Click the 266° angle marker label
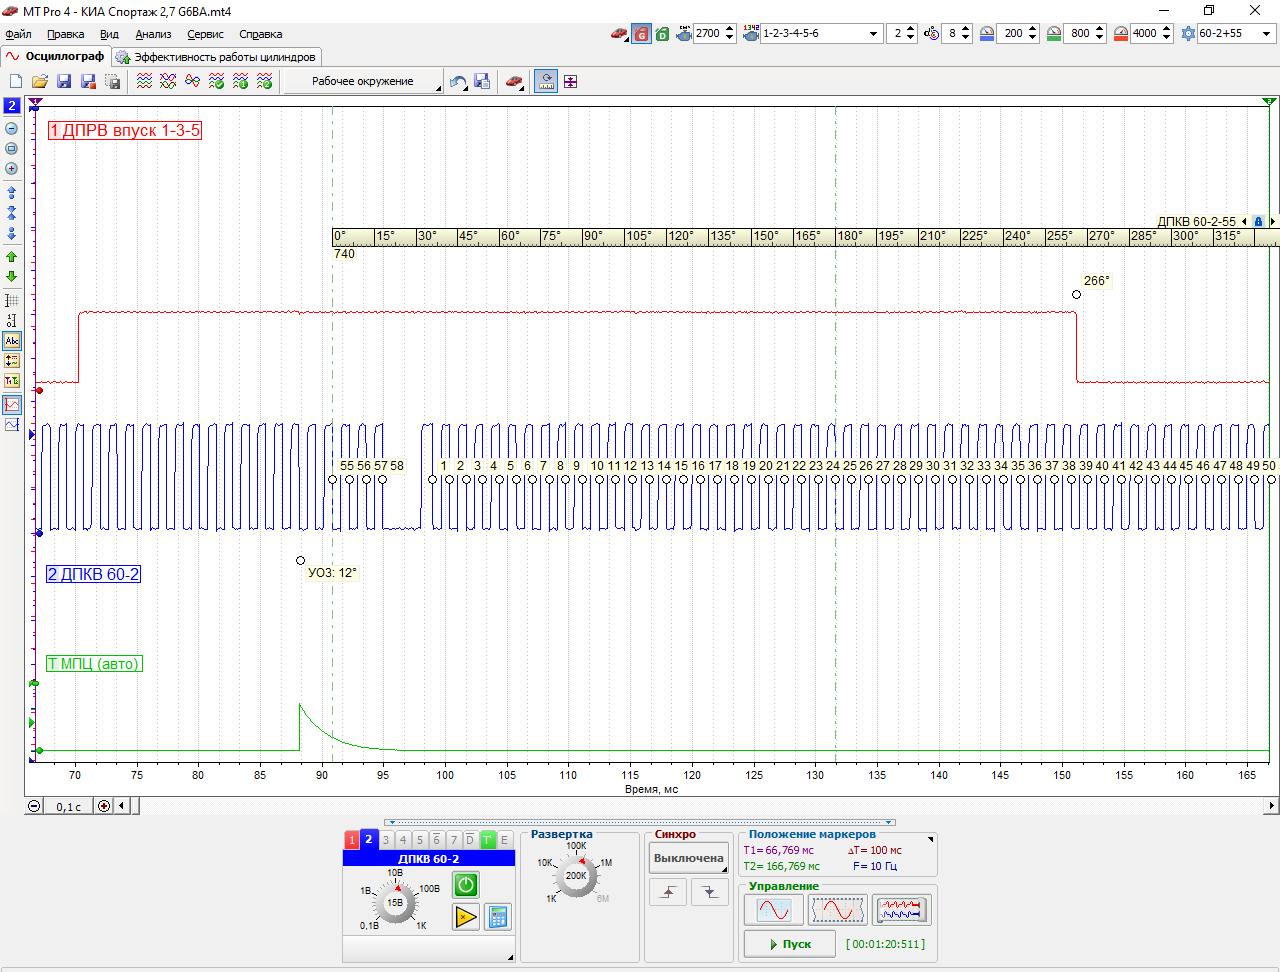Viewport: 1280px width, 972px height. click(1096, 281)
